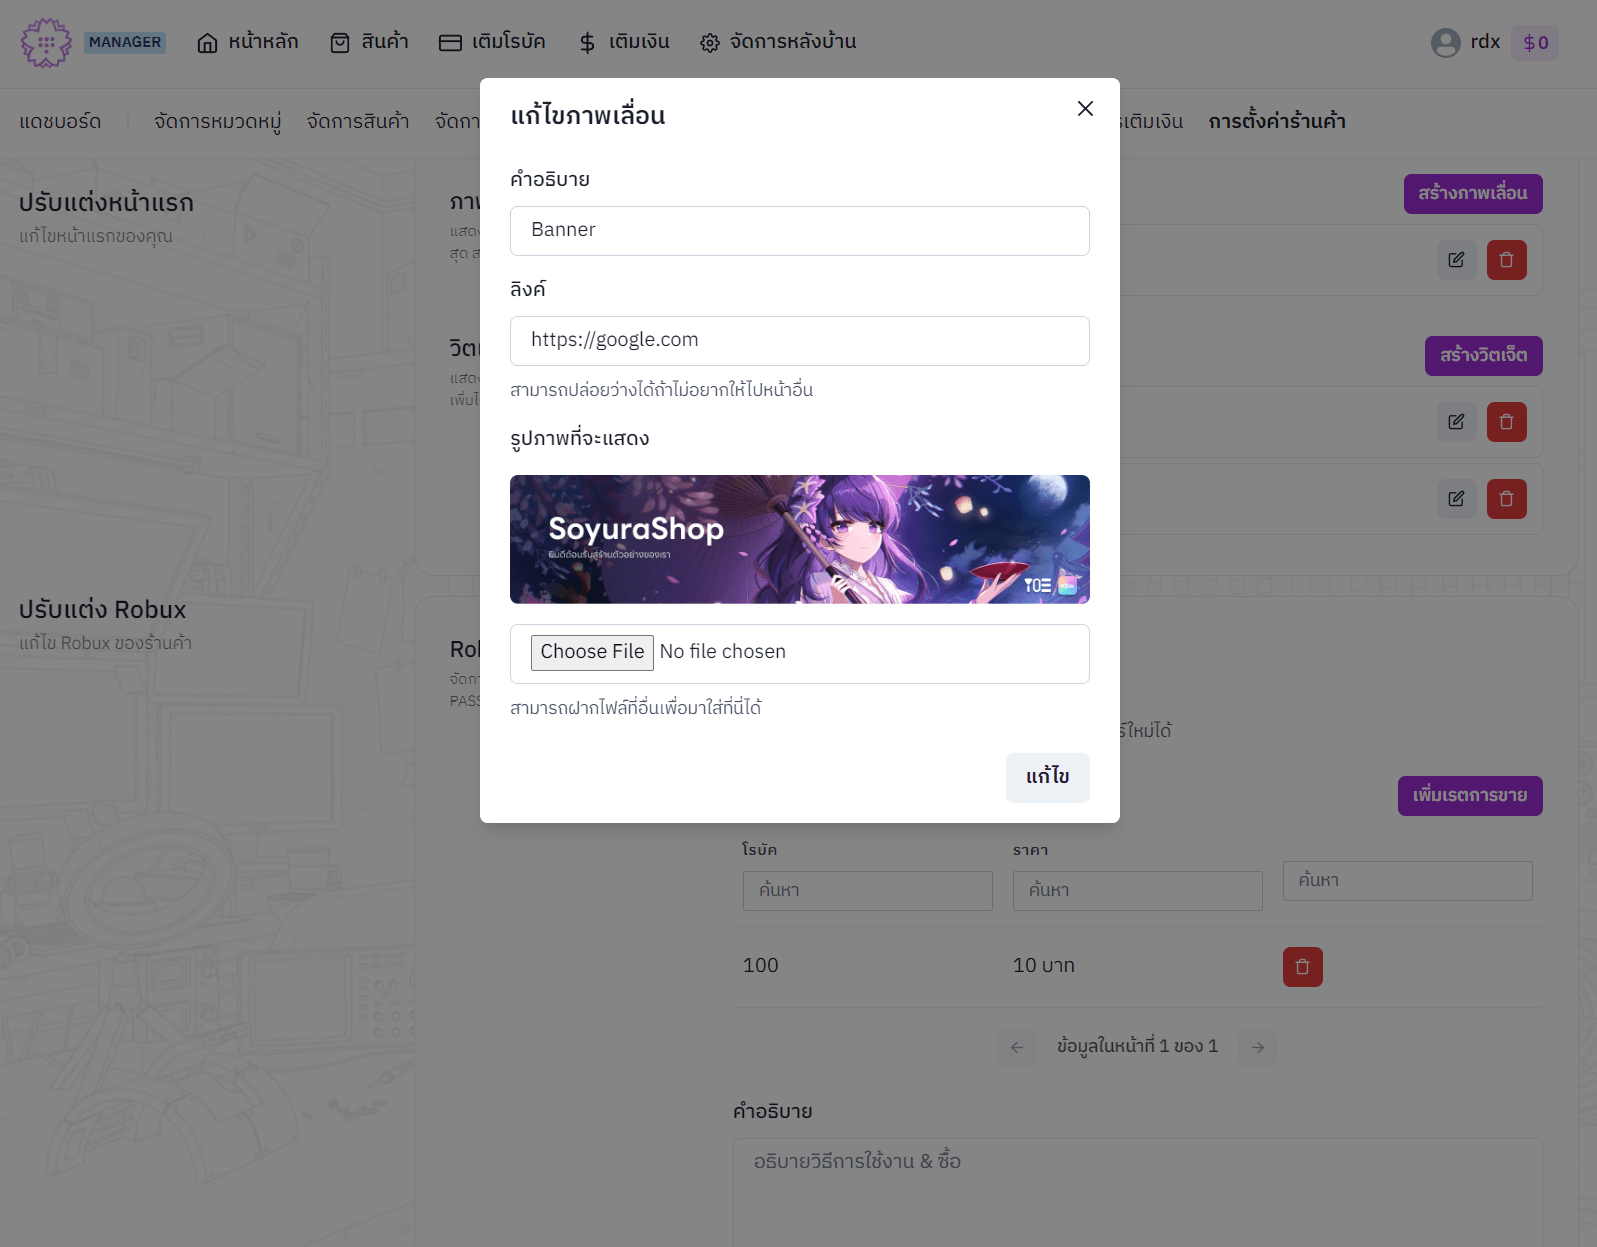The image size is (1597, 1247).
Task: Go to next page arrow in rate table
Action: point(1258,1047)
